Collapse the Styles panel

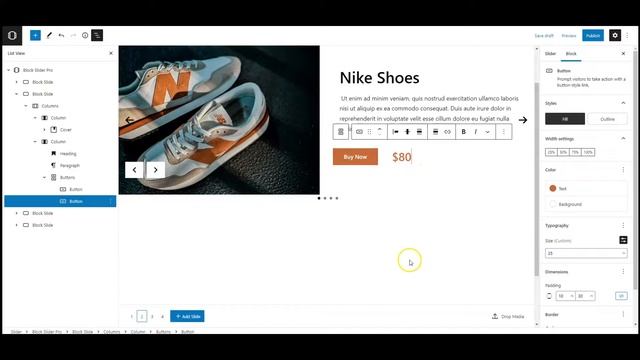pos(623,103)
